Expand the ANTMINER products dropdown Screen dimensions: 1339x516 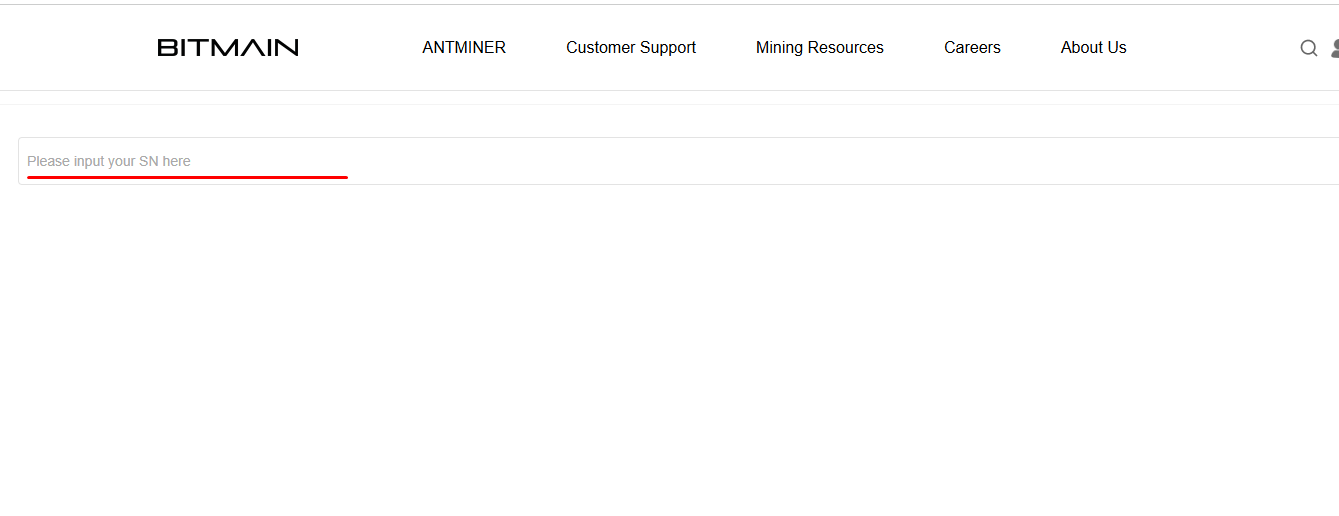coord(464,47)
